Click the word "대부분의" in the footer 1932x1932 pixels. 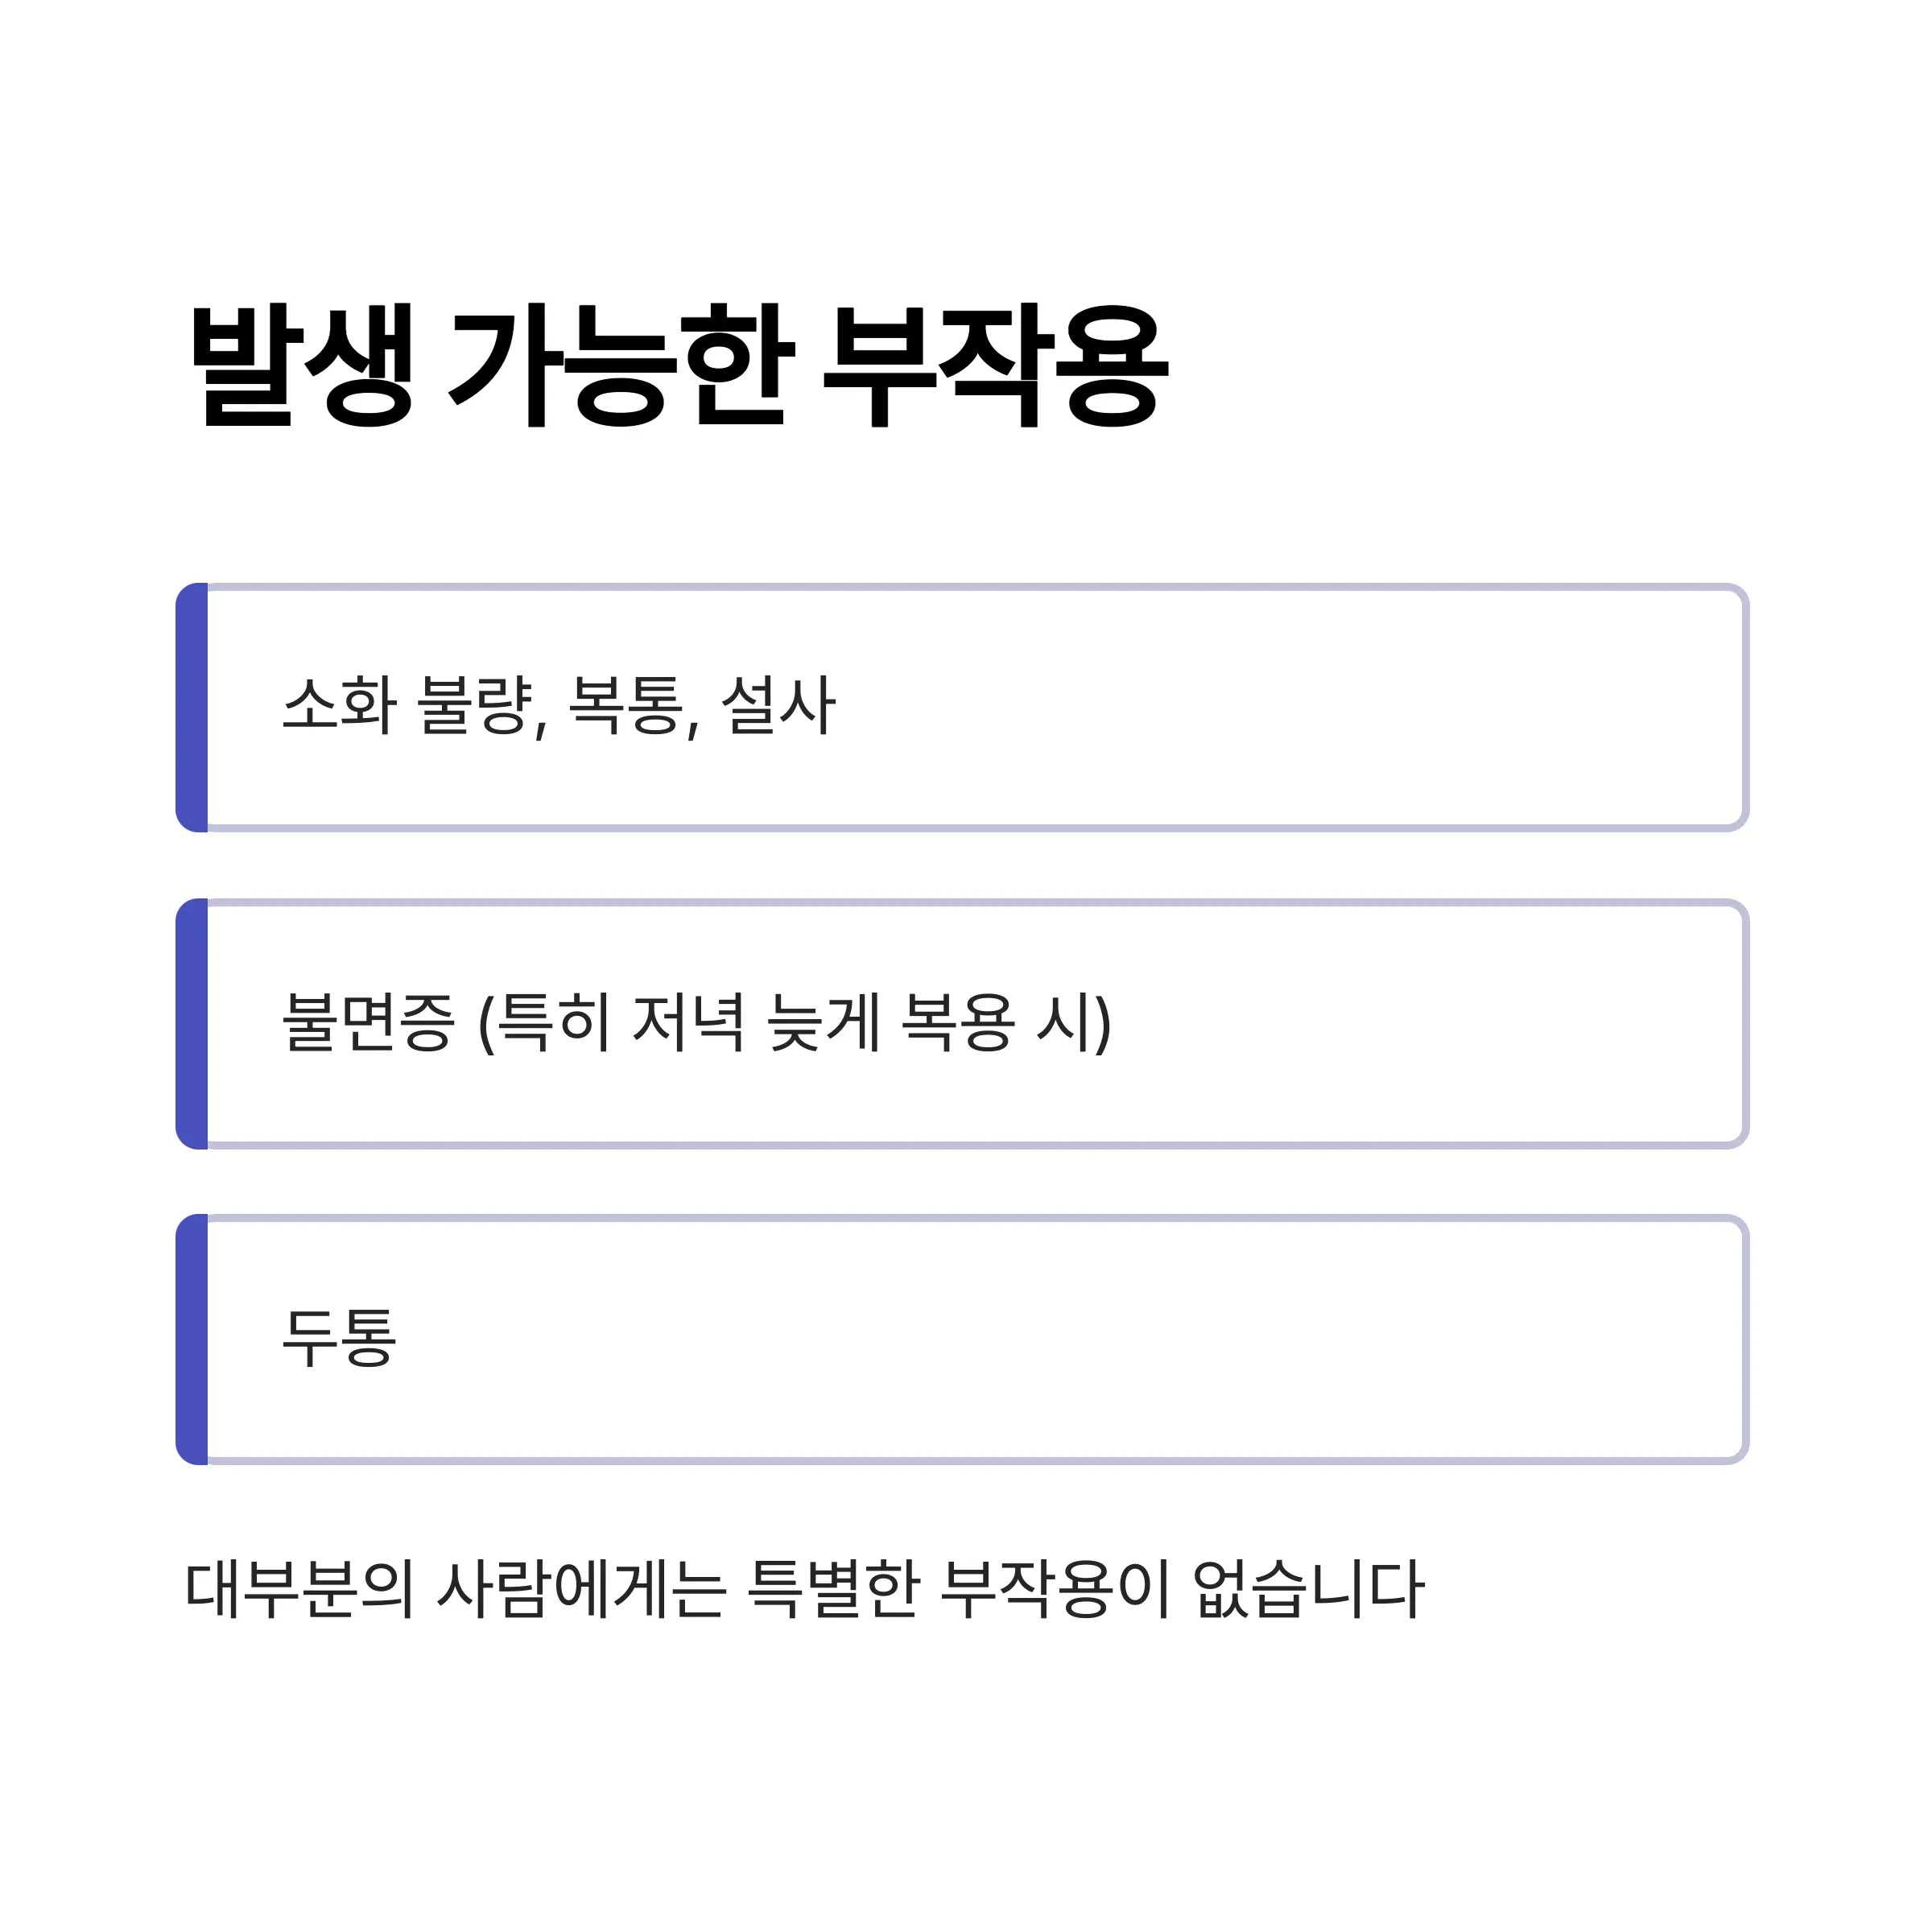coord(299,1588)
